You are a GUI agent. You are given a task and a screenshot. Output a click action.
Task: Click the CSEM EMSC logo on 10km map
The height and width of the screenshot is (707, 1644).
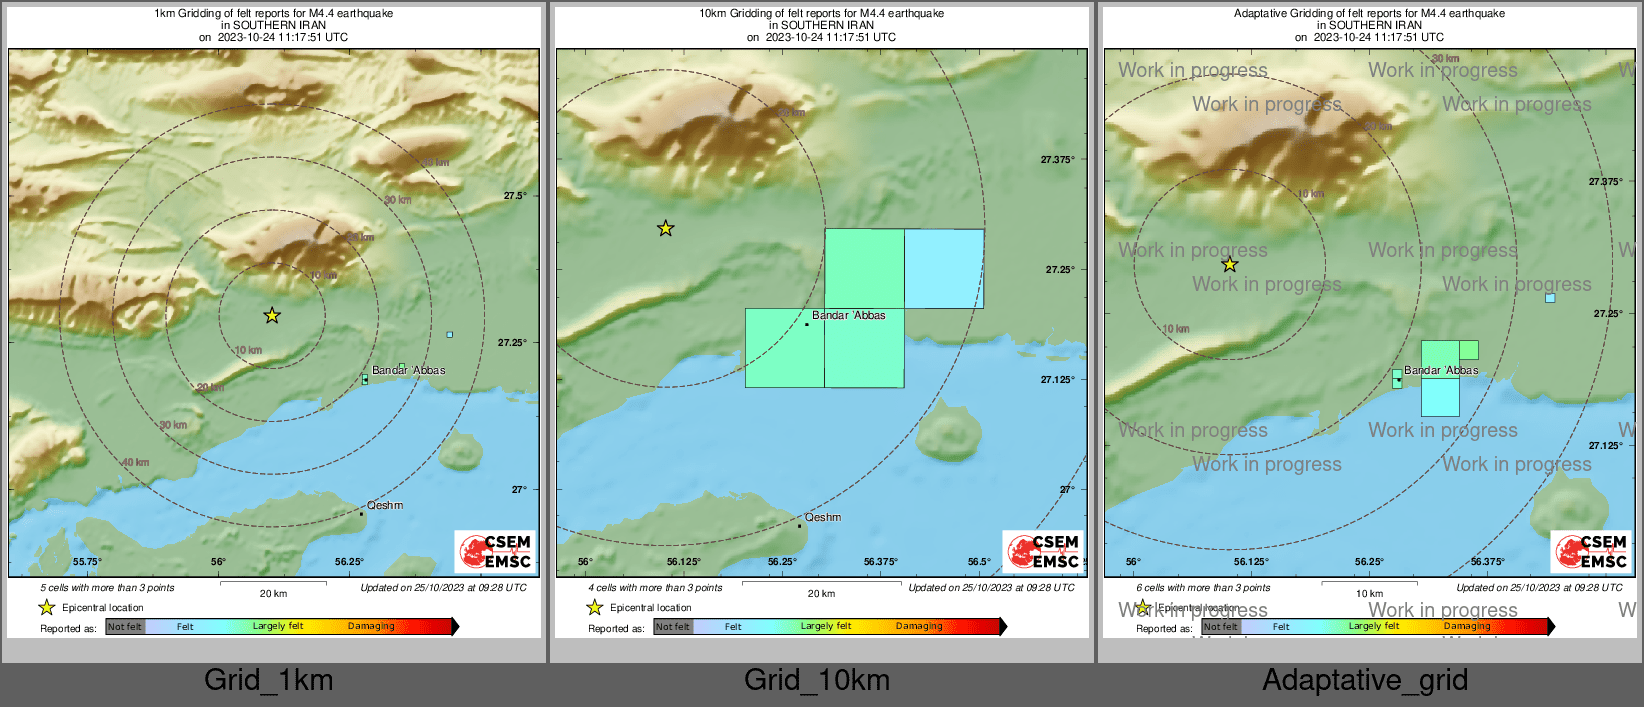(1044, 551)
